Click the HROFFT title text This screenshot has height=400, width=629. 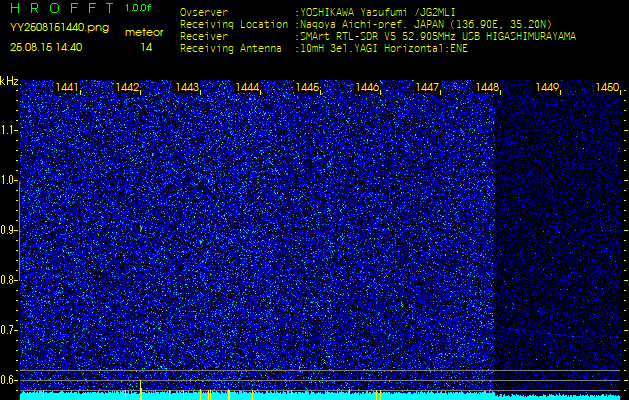coord(62,8)
